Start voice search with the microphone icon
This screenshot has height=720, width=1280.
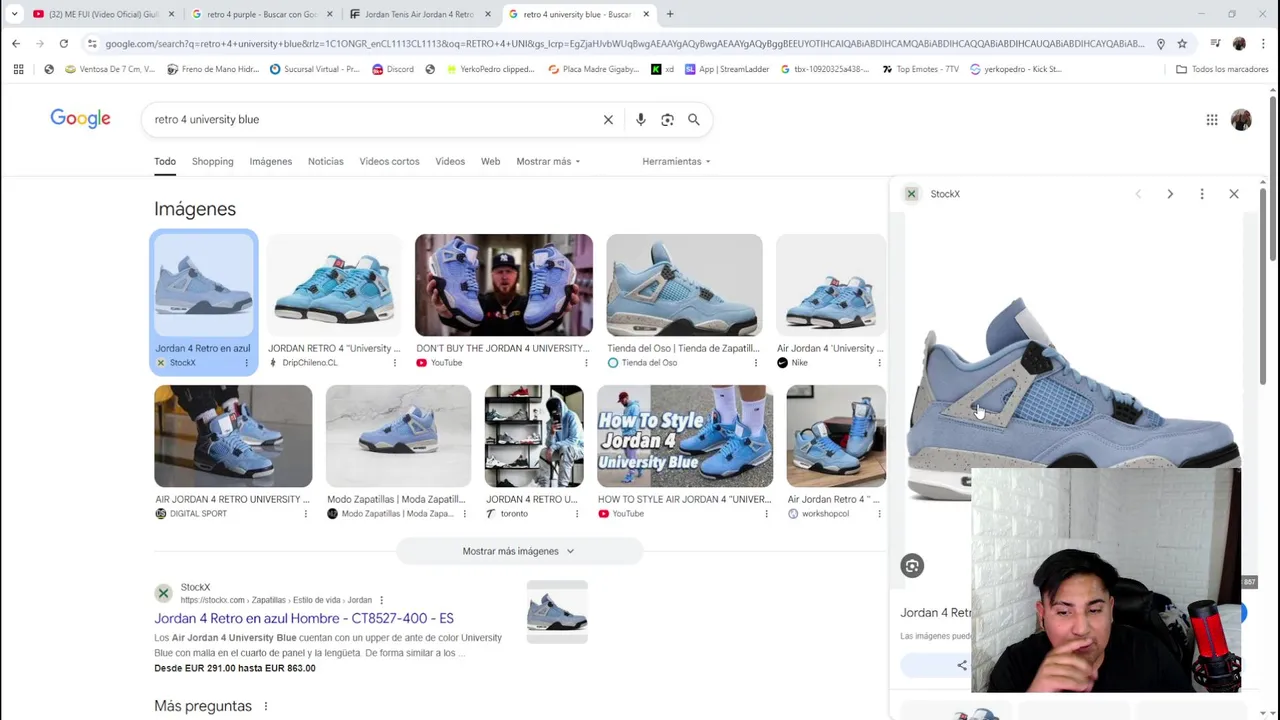641,119
